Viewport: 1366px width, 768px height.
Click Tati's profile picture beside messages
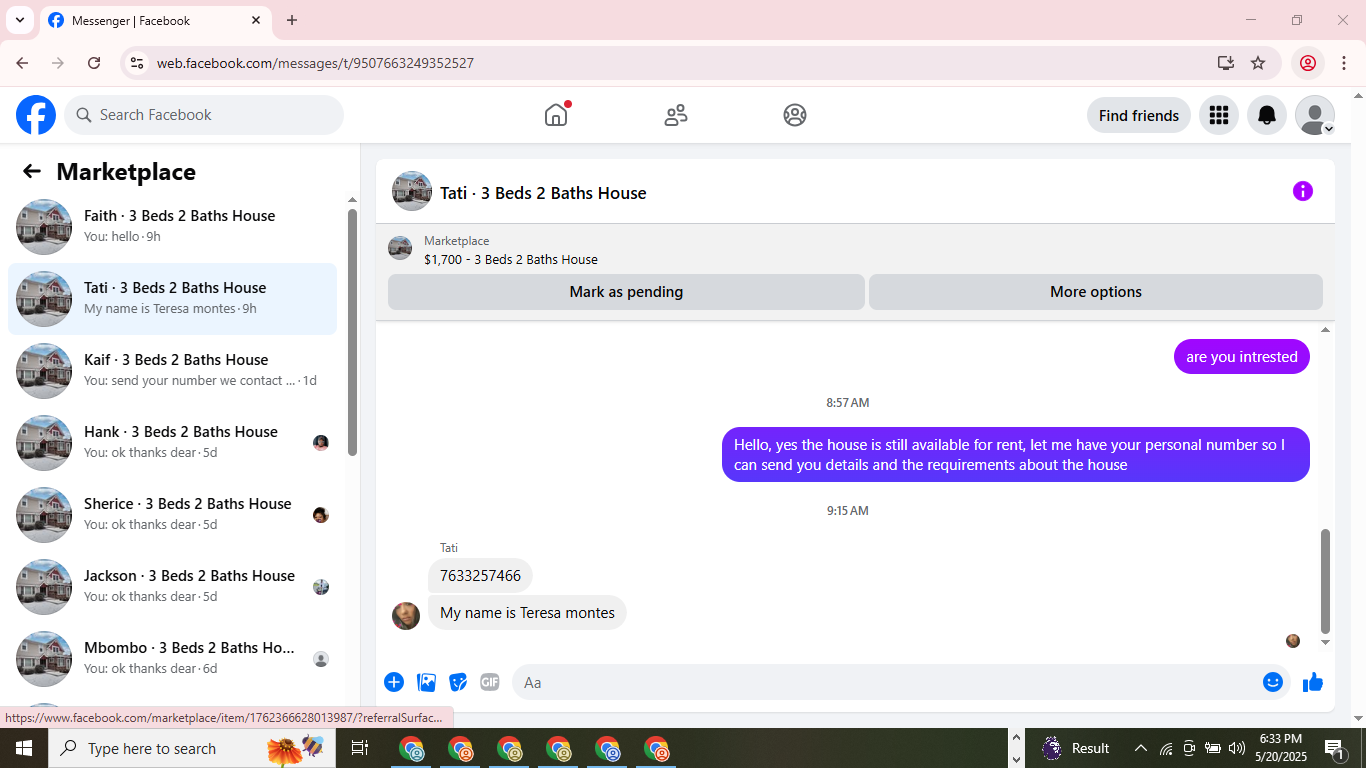[x=406, y=616]
